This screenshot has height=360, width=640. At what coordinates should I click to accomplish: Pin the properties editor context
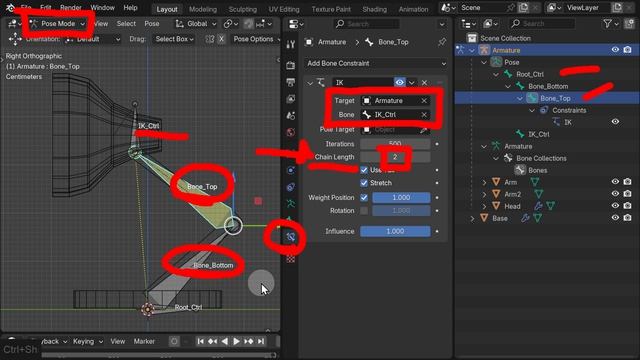(442, 42)
